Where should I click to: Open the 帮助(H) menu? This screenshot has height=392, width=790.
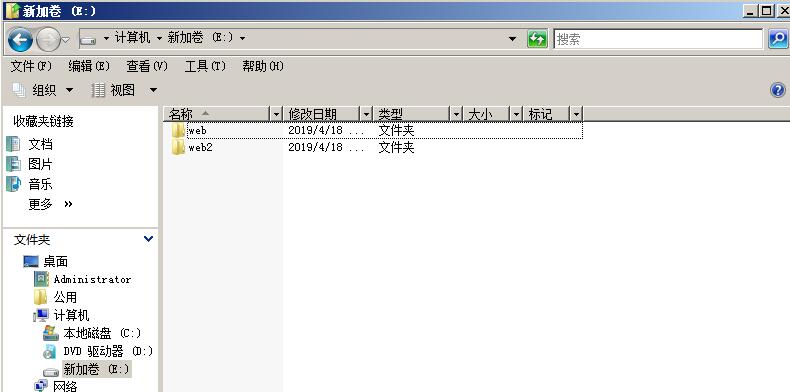[x=263, y=66]
